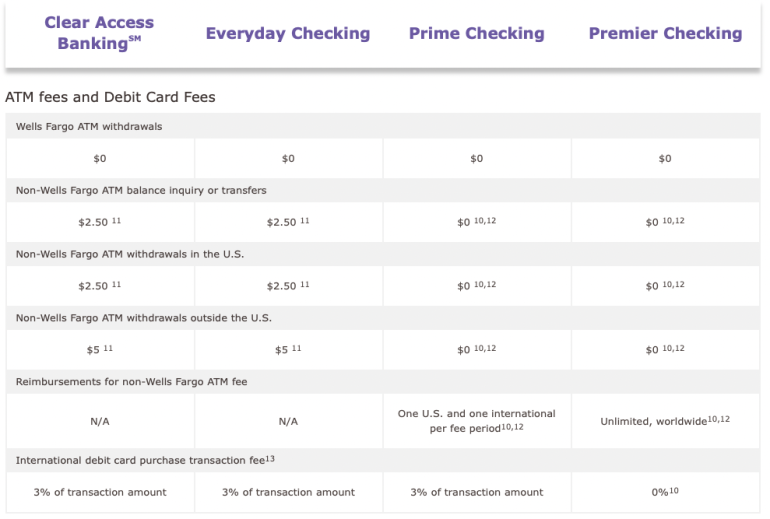Select the Everyday Checking header link
Viewport: 770px width, 519px height.
click(x=287, y=34)
